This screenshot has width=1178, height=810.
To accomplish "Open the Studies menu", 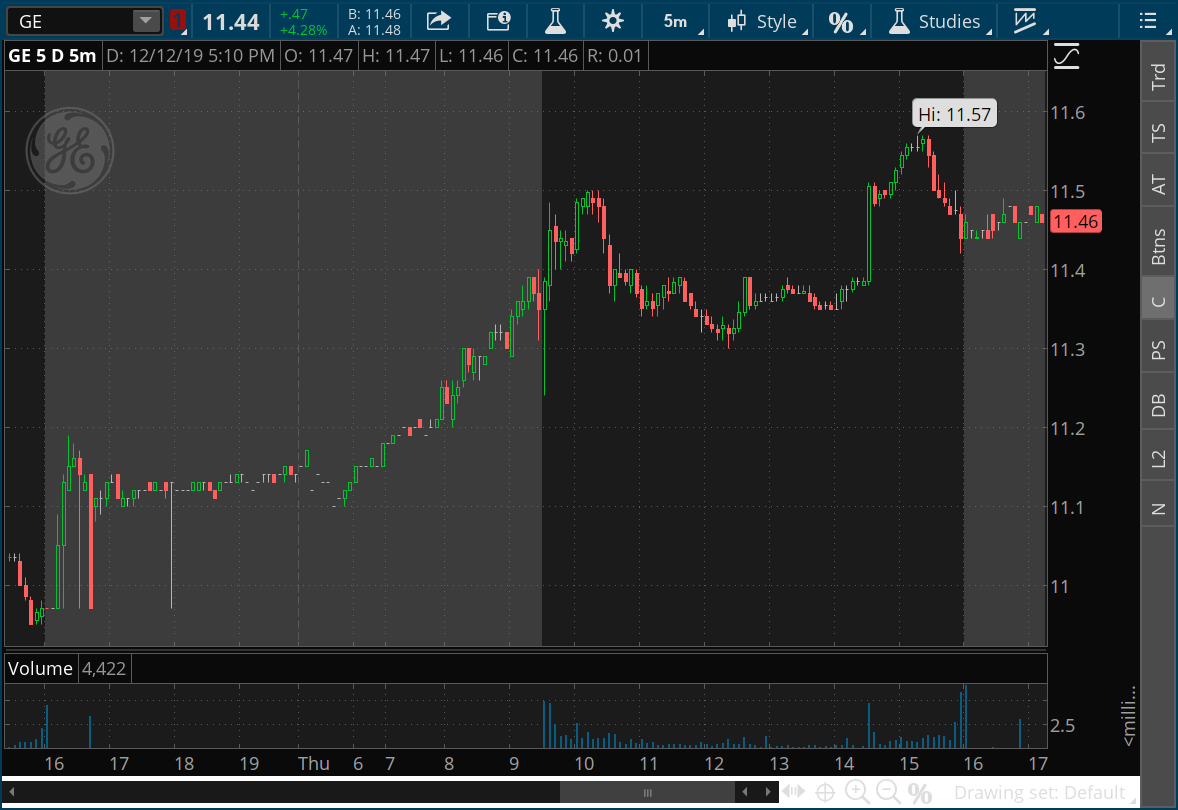I will point(938,21).
